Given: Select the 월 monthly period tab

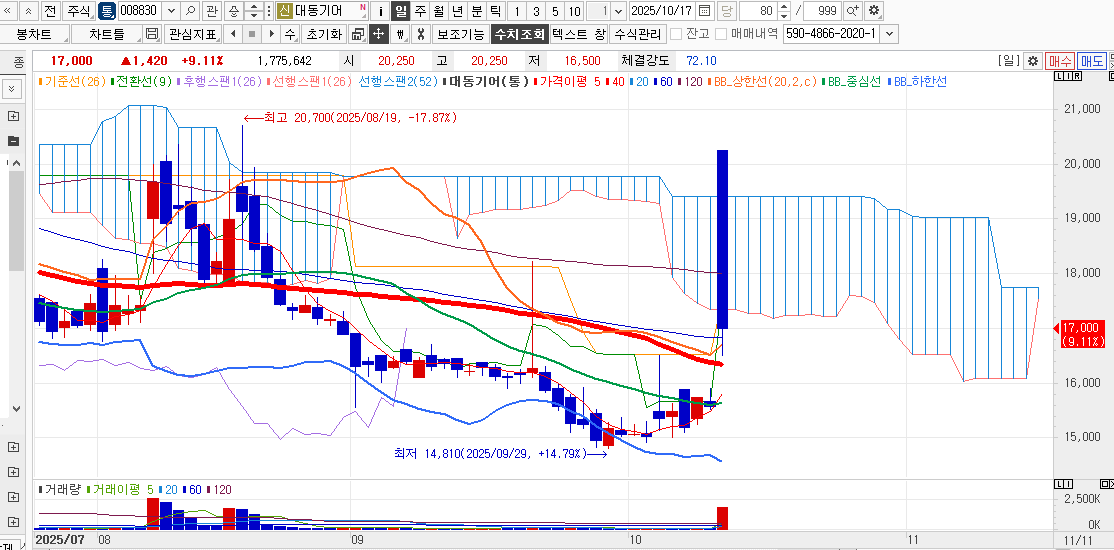Looking at the screenshot, I should (438, 11).
